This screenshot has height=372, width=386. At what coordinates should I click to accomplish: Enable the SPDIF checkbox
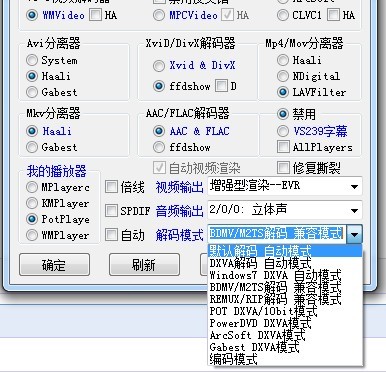(x=111, y=211)
